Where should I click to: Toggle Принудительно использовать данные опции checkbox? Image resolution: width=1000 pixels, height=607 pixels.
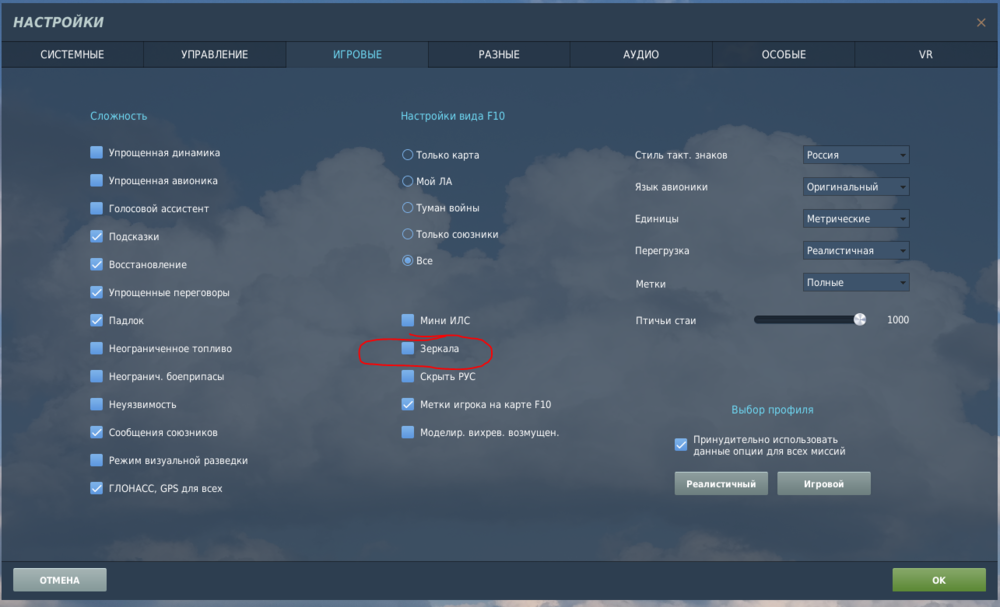[x=680, y=444]
